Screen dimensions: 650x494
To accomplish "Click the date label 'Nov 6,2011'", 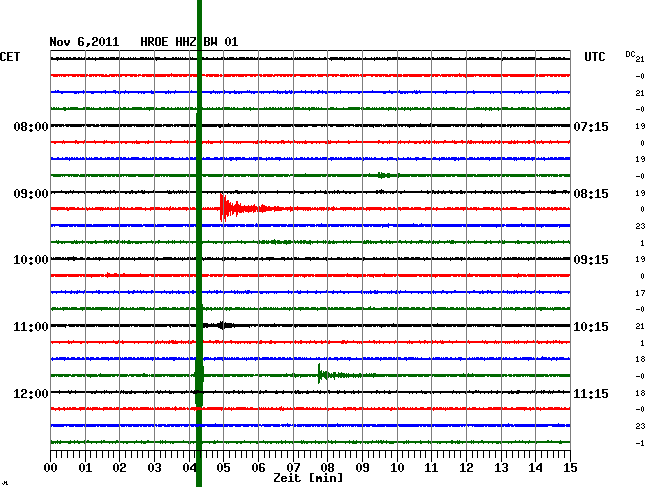I will (x=84, y=42).
